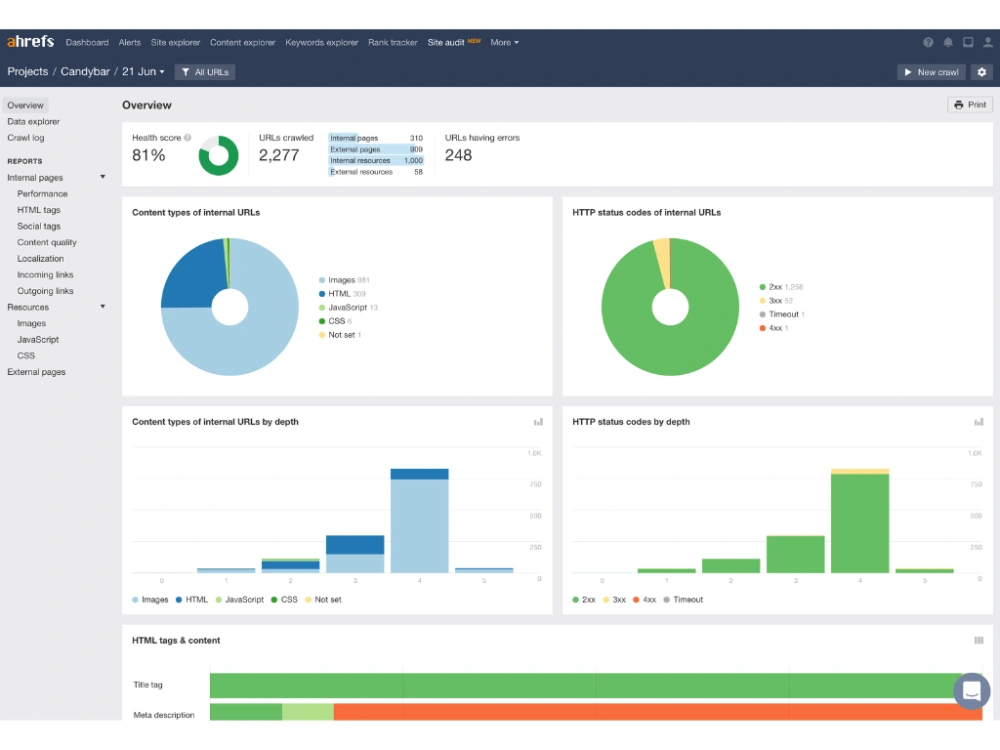Click the Internal pages 310 row

376,138
